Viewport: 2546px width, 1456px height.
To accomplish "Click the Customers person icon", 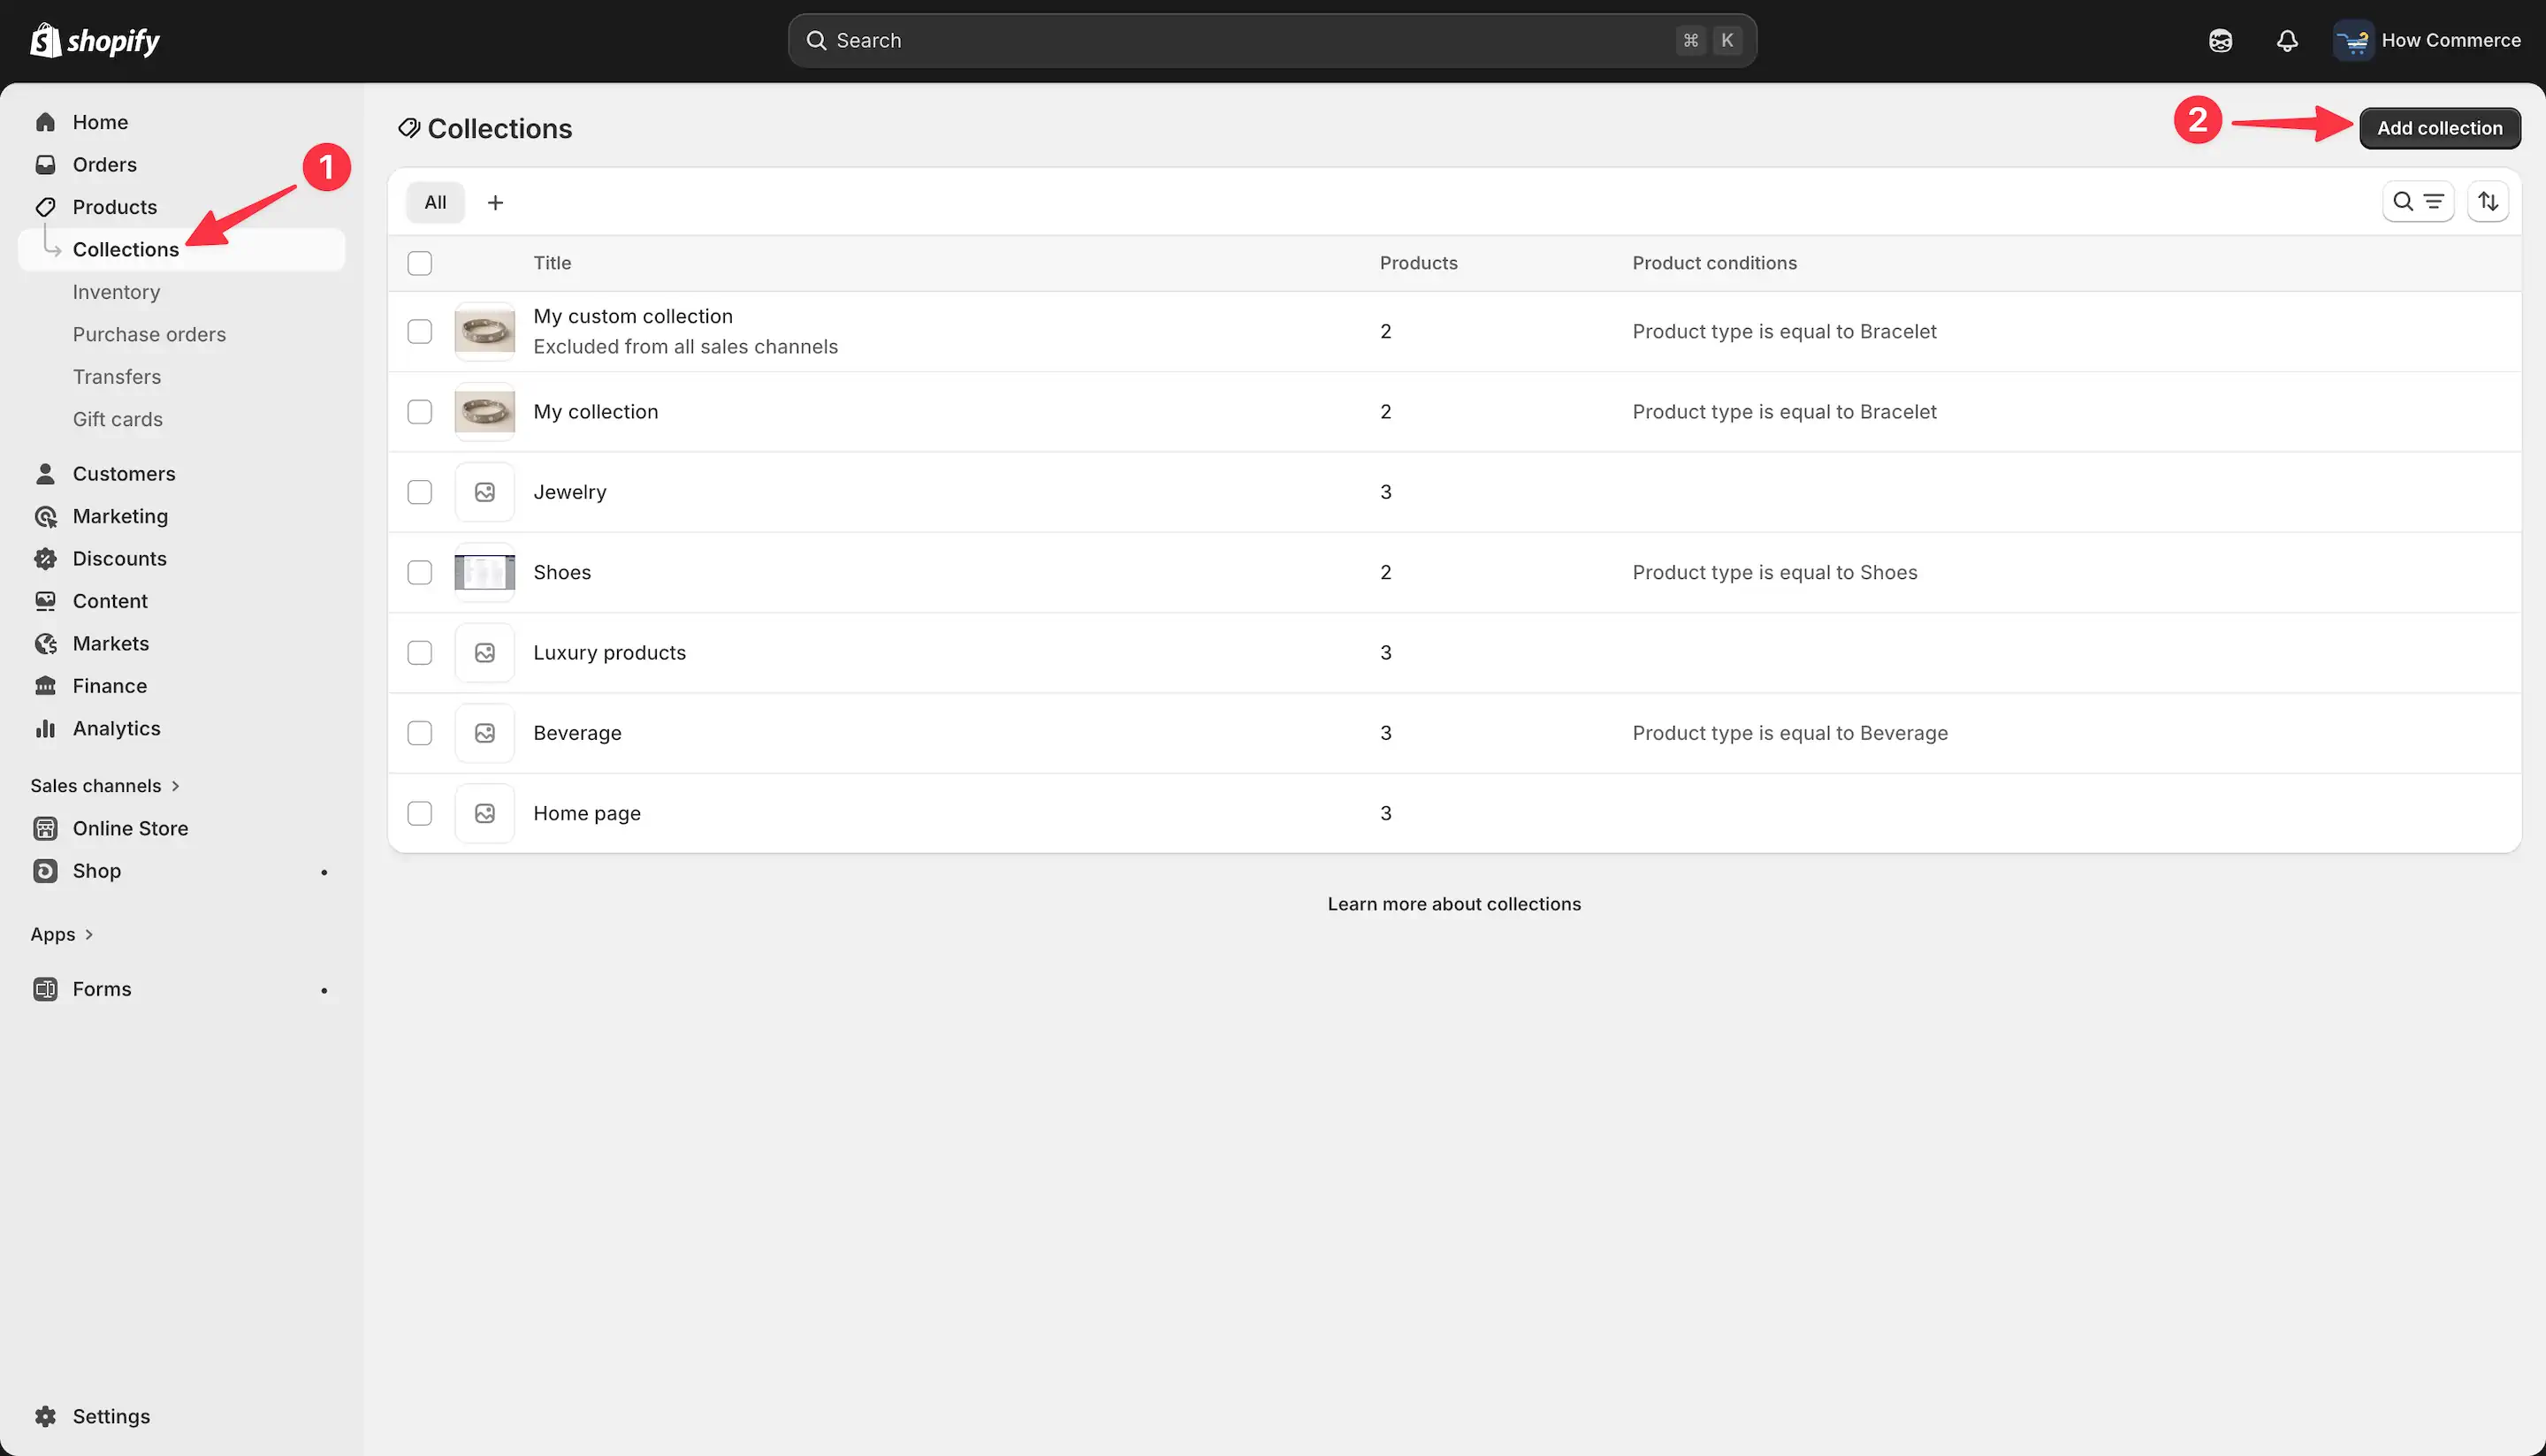I will [45, 474].
